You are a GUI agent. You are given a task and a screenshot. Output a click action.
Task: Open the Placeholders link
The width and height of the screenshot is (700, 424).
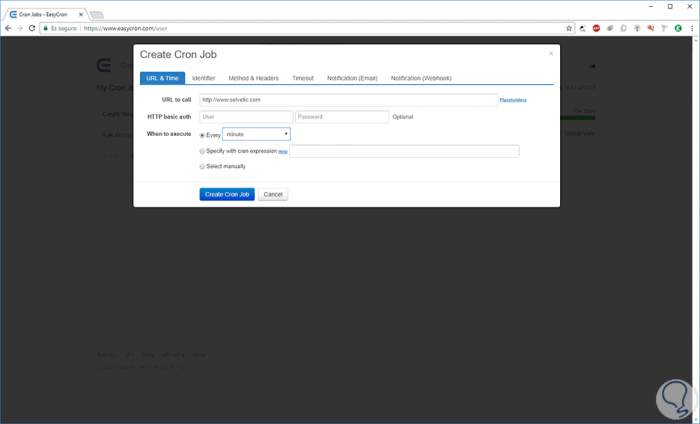point(513,100)
